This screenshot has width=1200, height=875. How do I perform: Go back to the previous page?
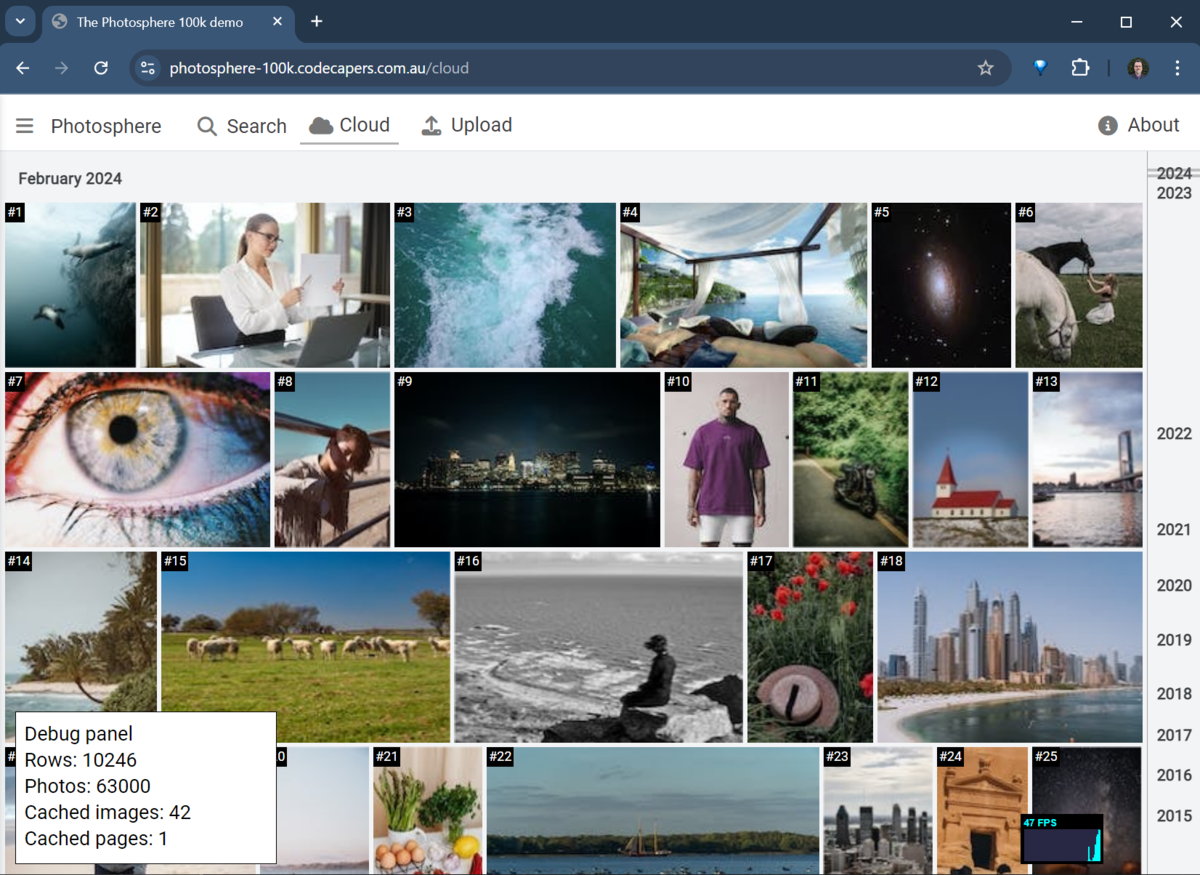tap(23, 68)
